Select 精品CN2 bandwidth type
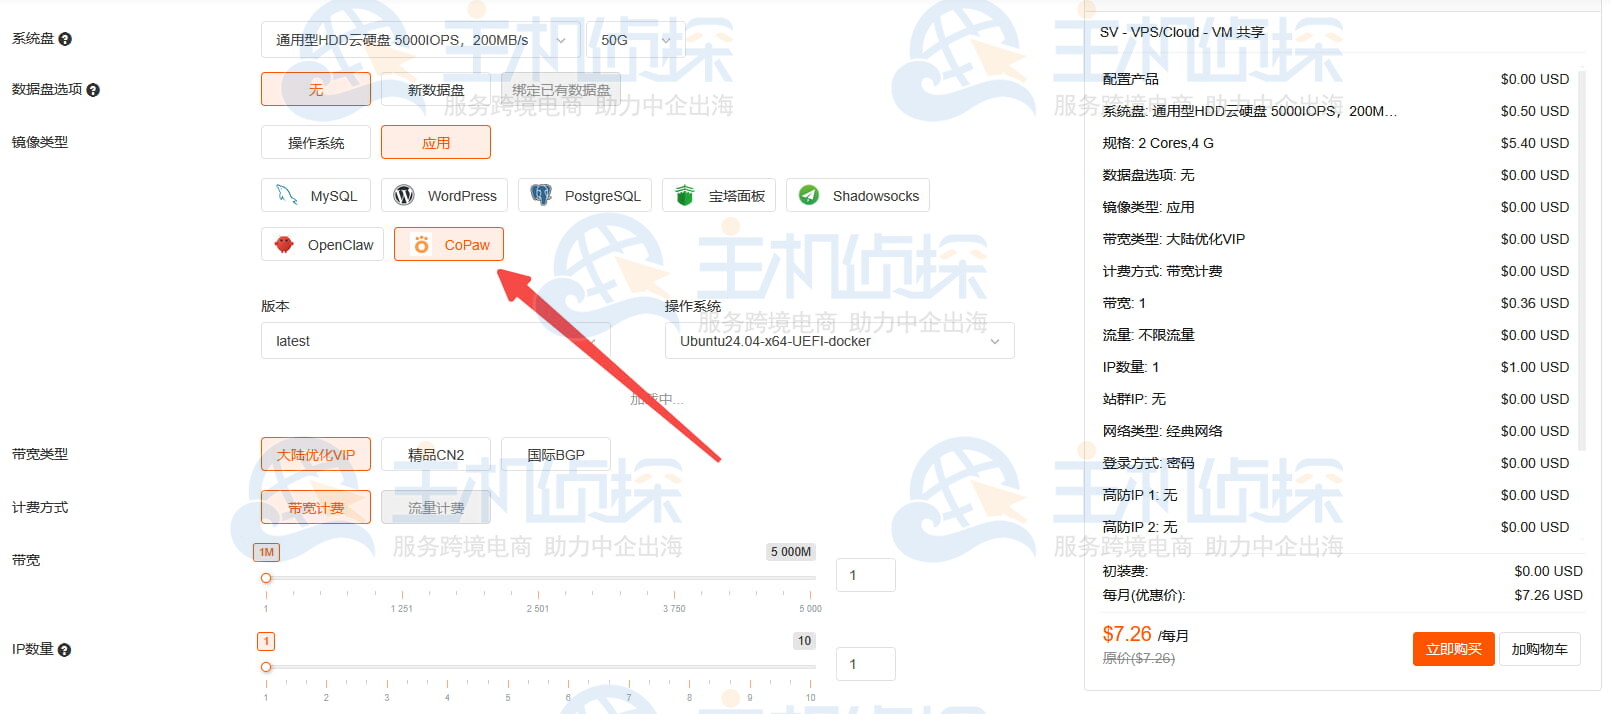The width and height of the screenshot is (1611, 714). pos(436,454)
